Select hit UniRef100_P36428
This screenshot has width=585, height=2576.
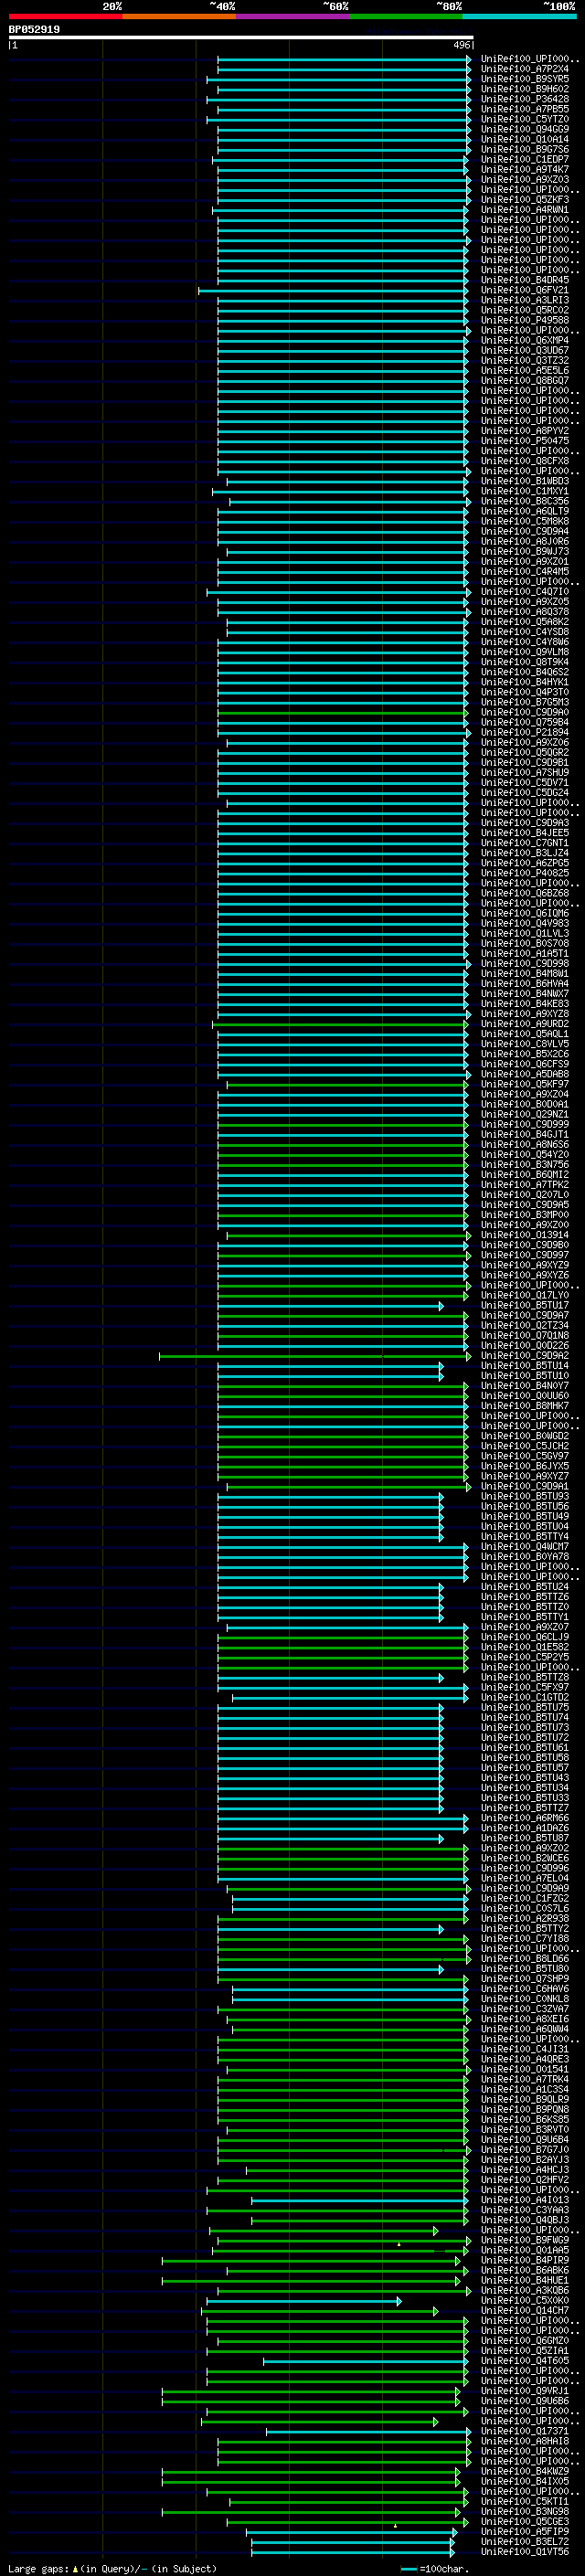pos(525,99)
